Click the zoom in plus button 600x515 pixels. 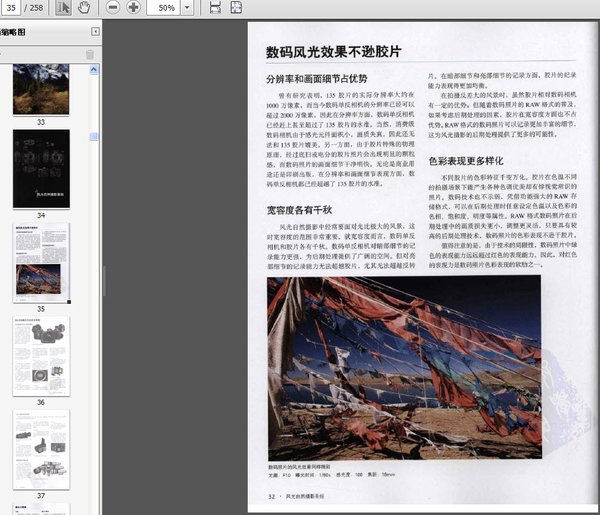pos(133,8)
